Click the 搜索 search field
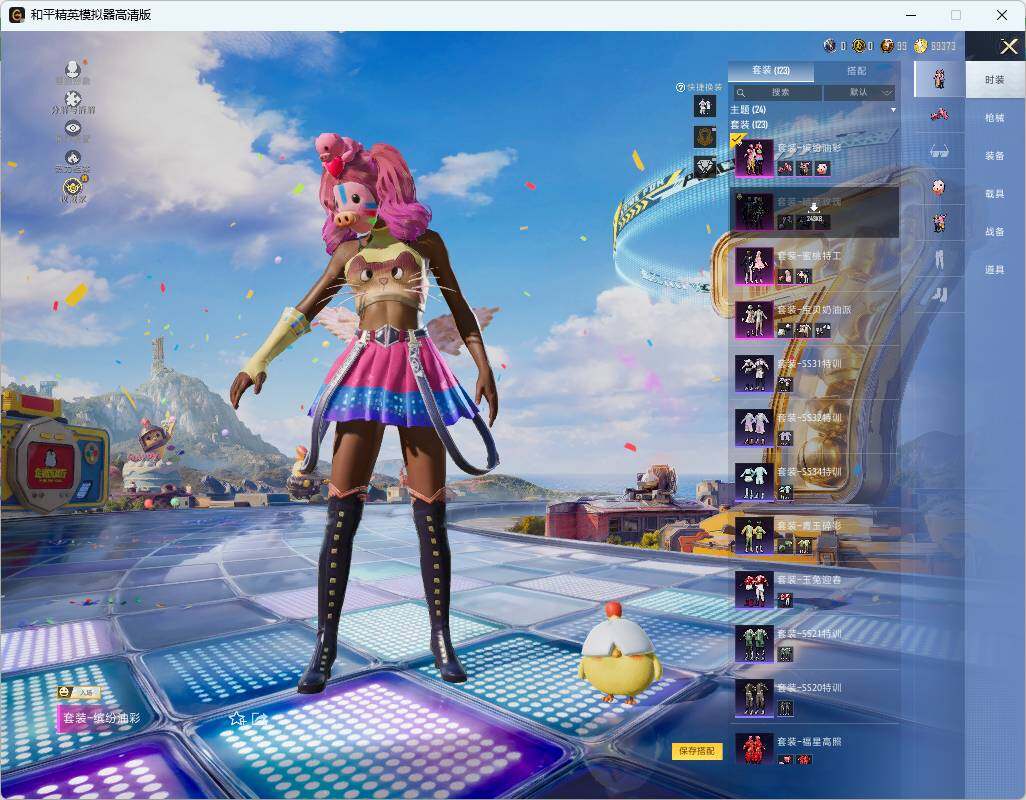This screenshot has width=1026, height=800. (777, 92)
